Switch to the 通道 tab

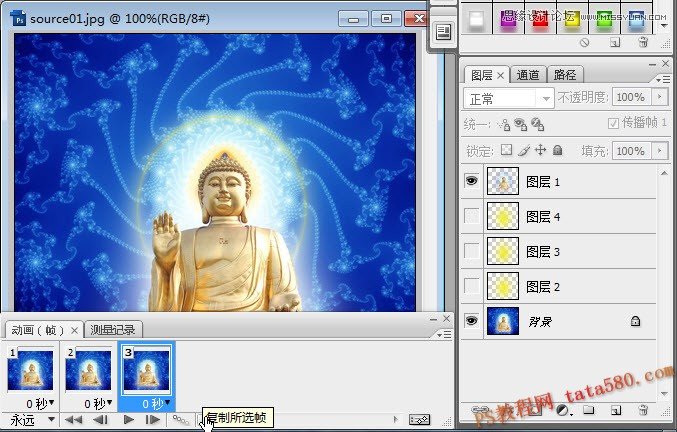528,75
